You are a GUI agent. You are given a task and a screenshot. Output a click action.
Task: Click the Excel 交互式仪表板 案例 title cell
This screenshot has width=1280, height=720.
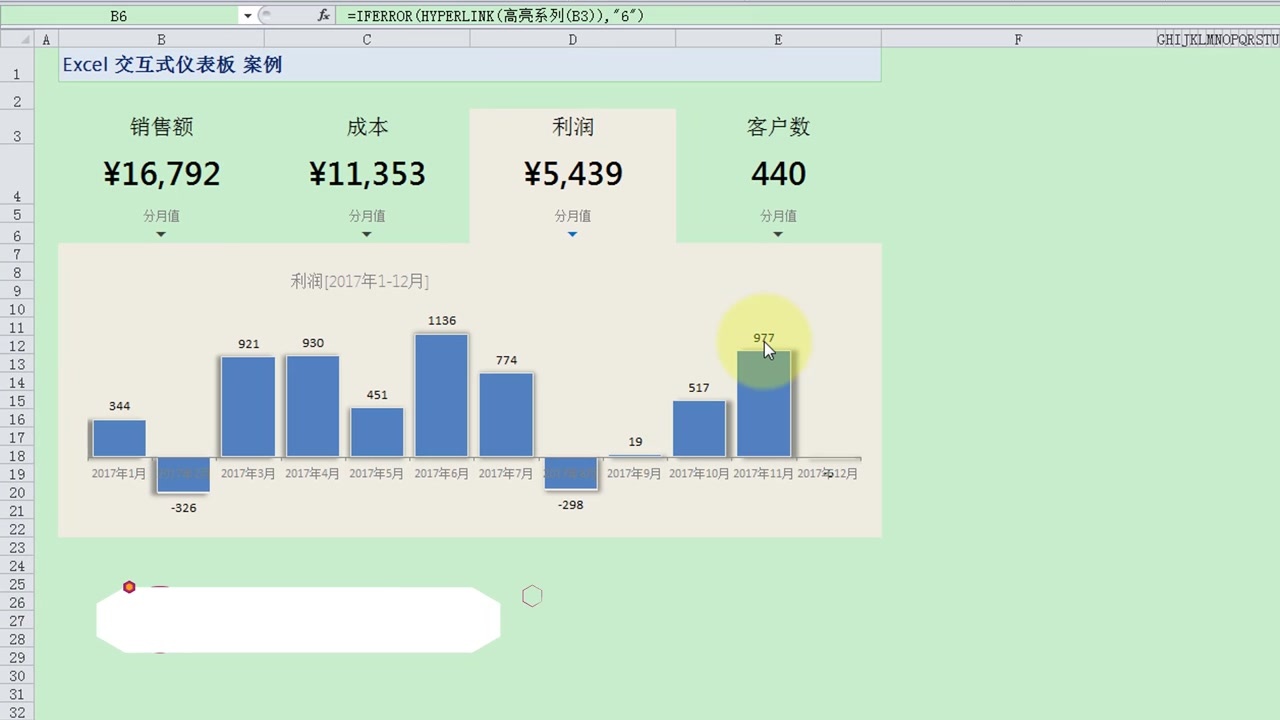[x=470, y=65]
